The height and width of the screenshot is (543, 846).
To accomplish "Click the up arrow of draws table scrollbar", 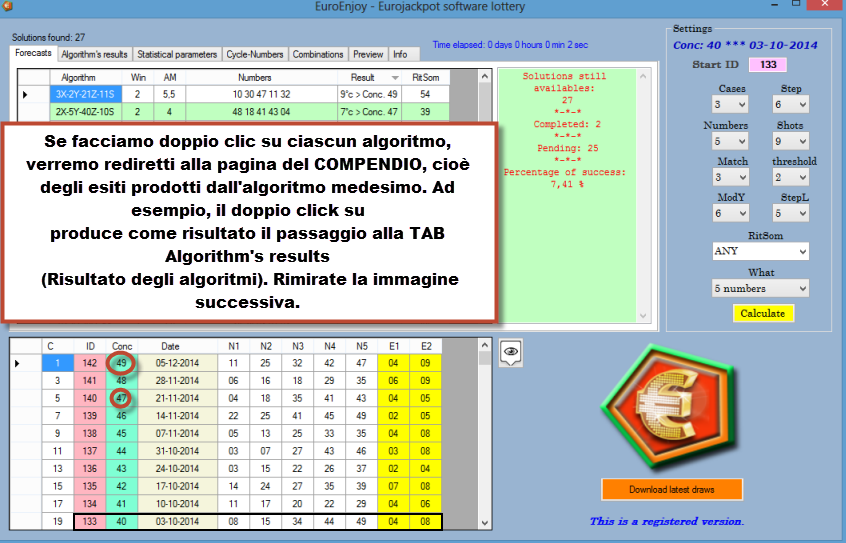I will click(485, 345).
